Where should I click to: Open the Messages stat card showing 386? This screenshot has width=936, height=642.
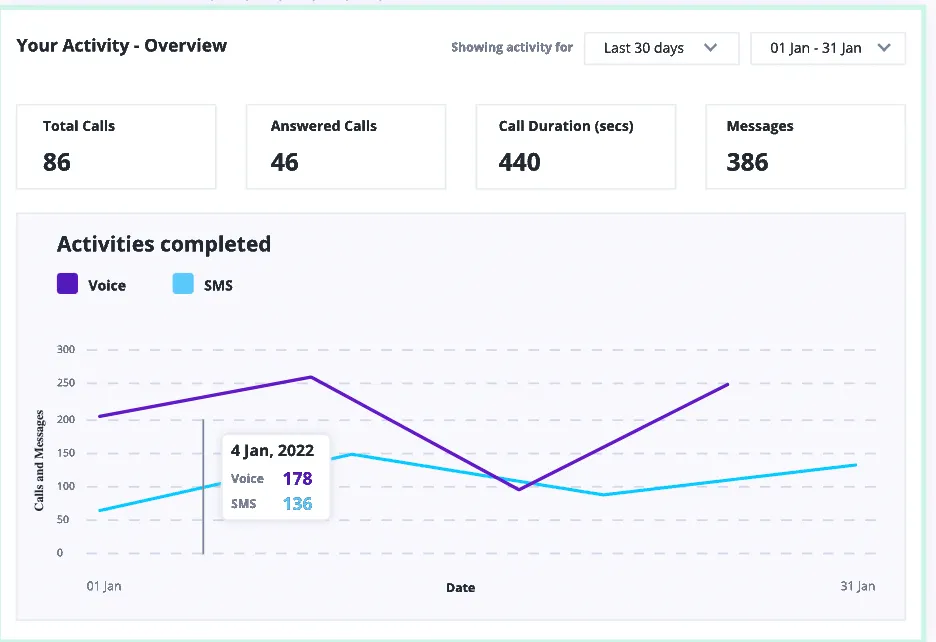805,146
